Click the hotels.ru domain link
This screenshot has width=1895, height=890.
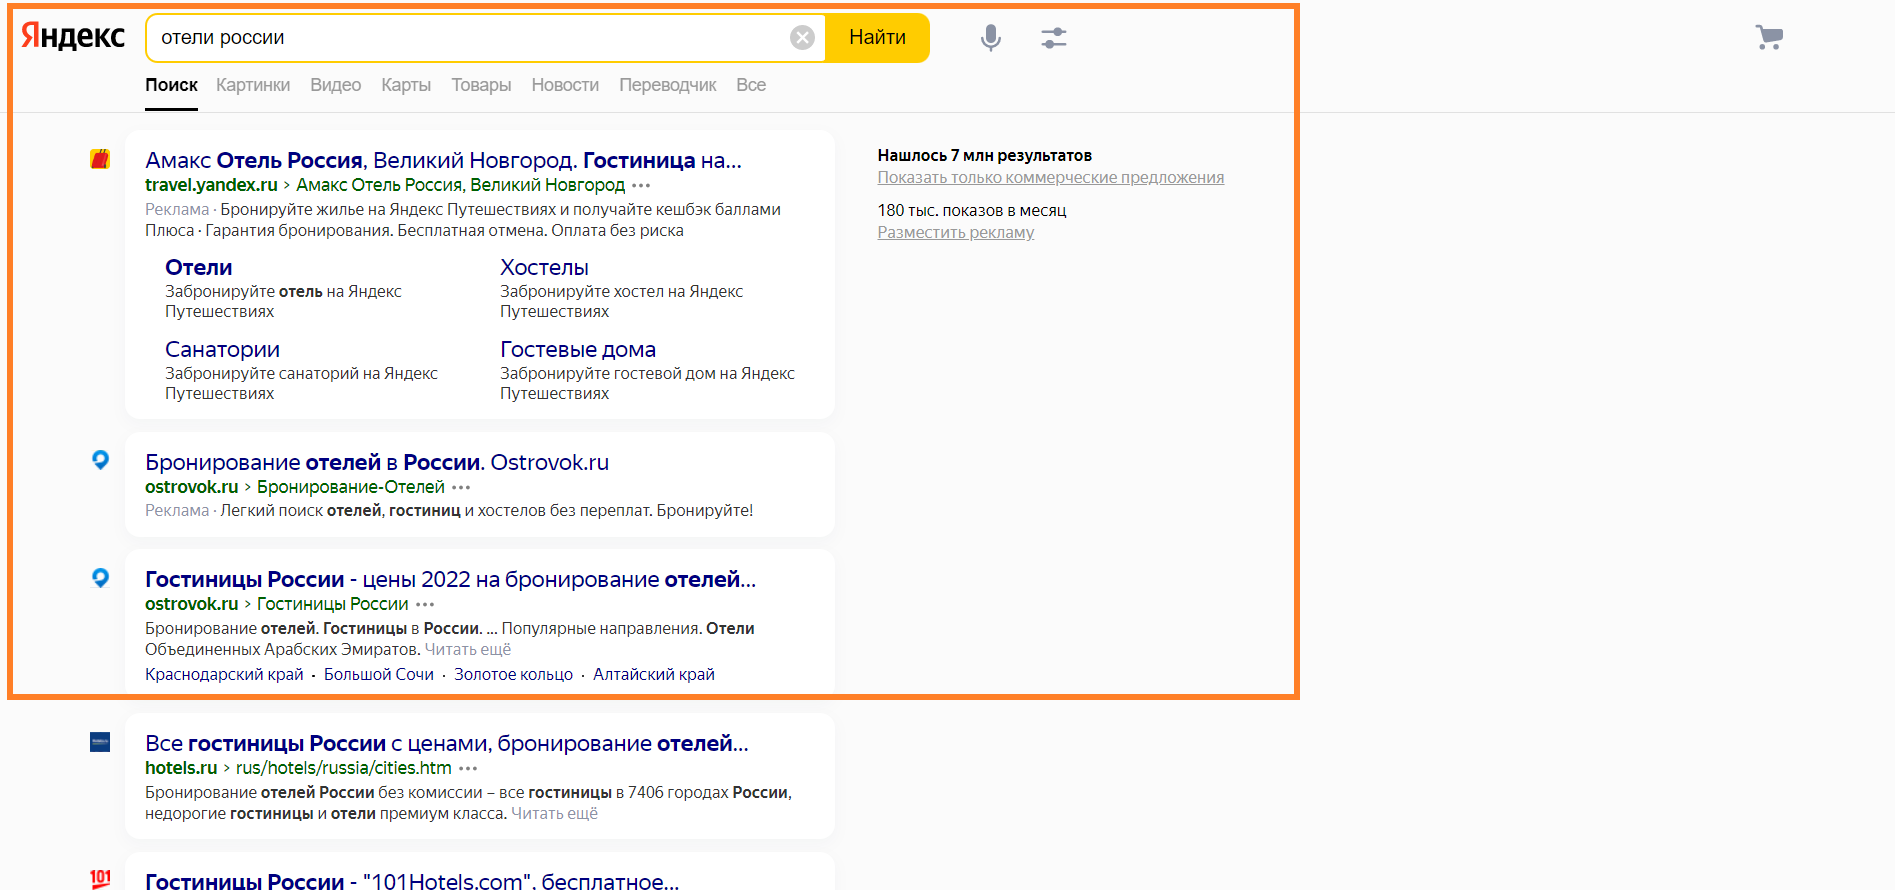tap(181, 768)
